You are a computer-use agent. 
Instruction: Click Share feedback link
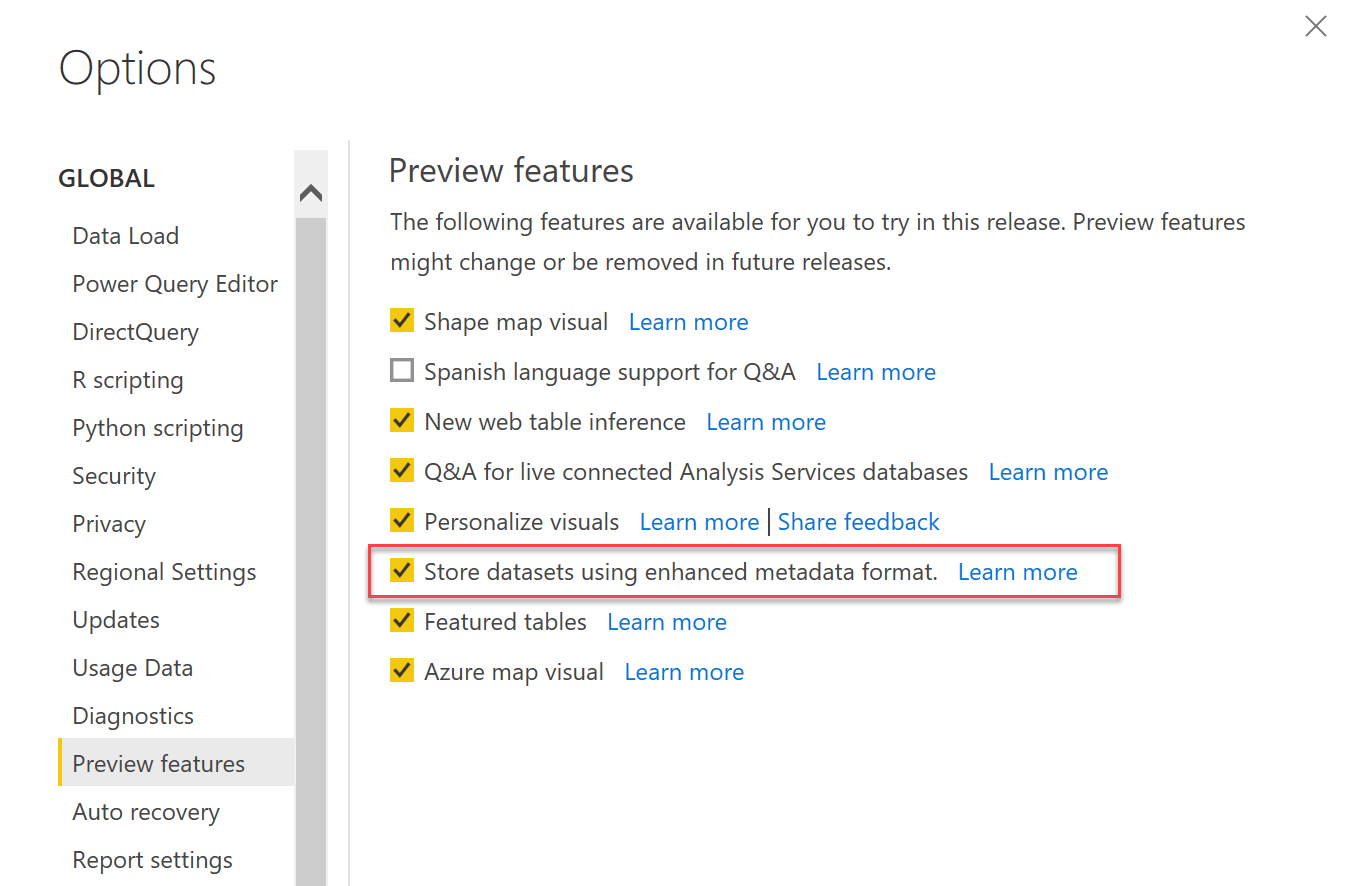(859, 522)
